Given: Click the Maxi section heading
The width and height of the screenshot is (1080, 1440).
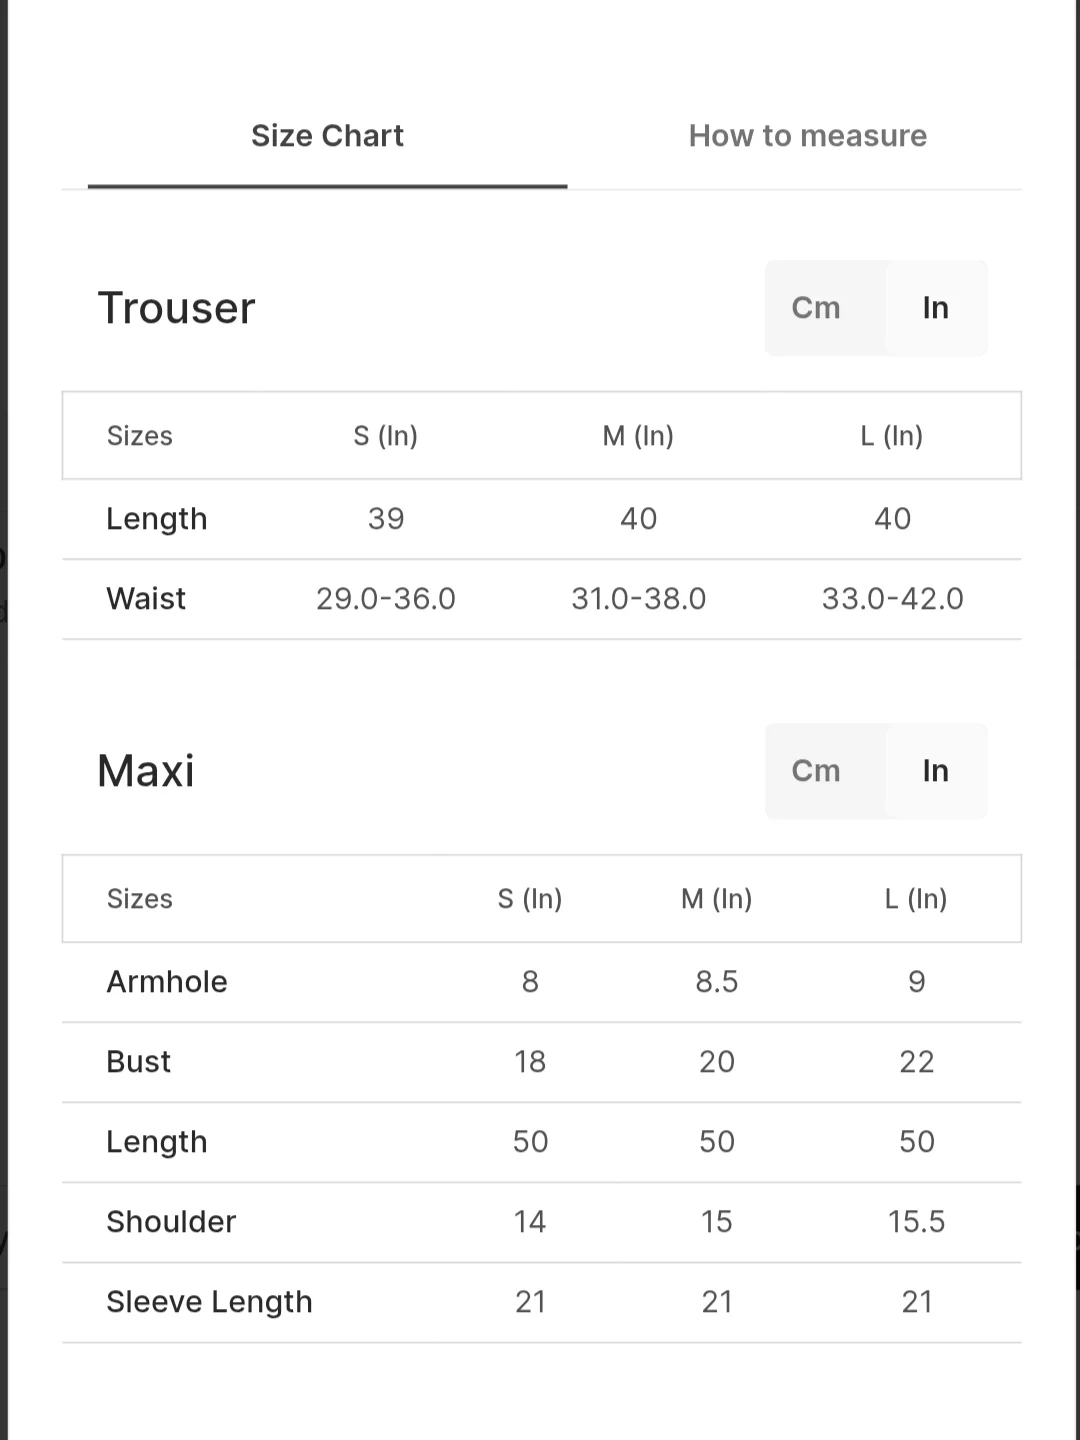Looking at the screenshot, I should (x=146, y=771).
